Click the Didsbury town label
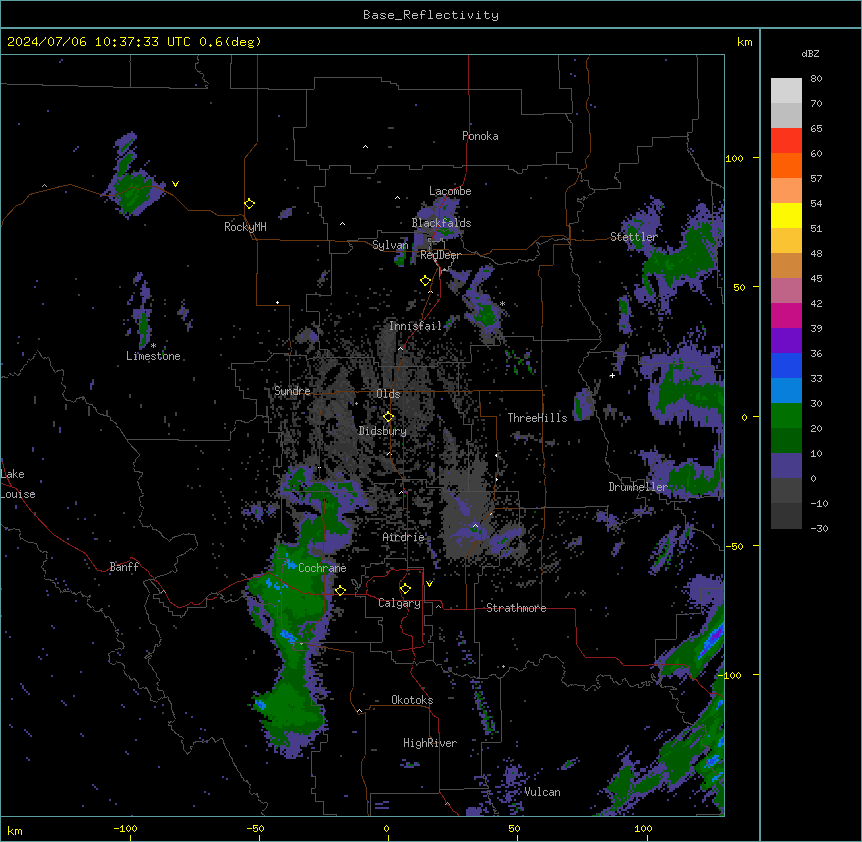The height and width of the screenshot is (842, 862). tap(382, 431)
